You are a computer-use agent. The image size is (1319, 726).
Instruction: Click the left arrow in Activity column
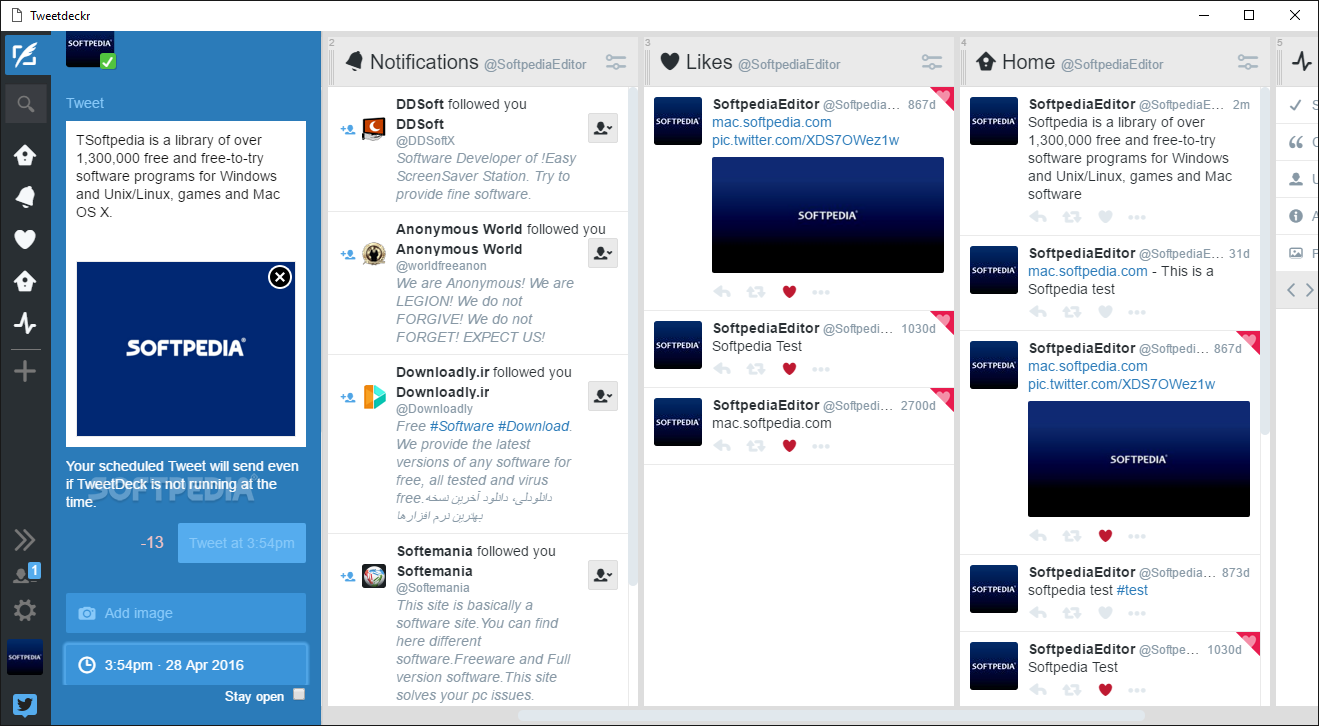click(1291, 290)
